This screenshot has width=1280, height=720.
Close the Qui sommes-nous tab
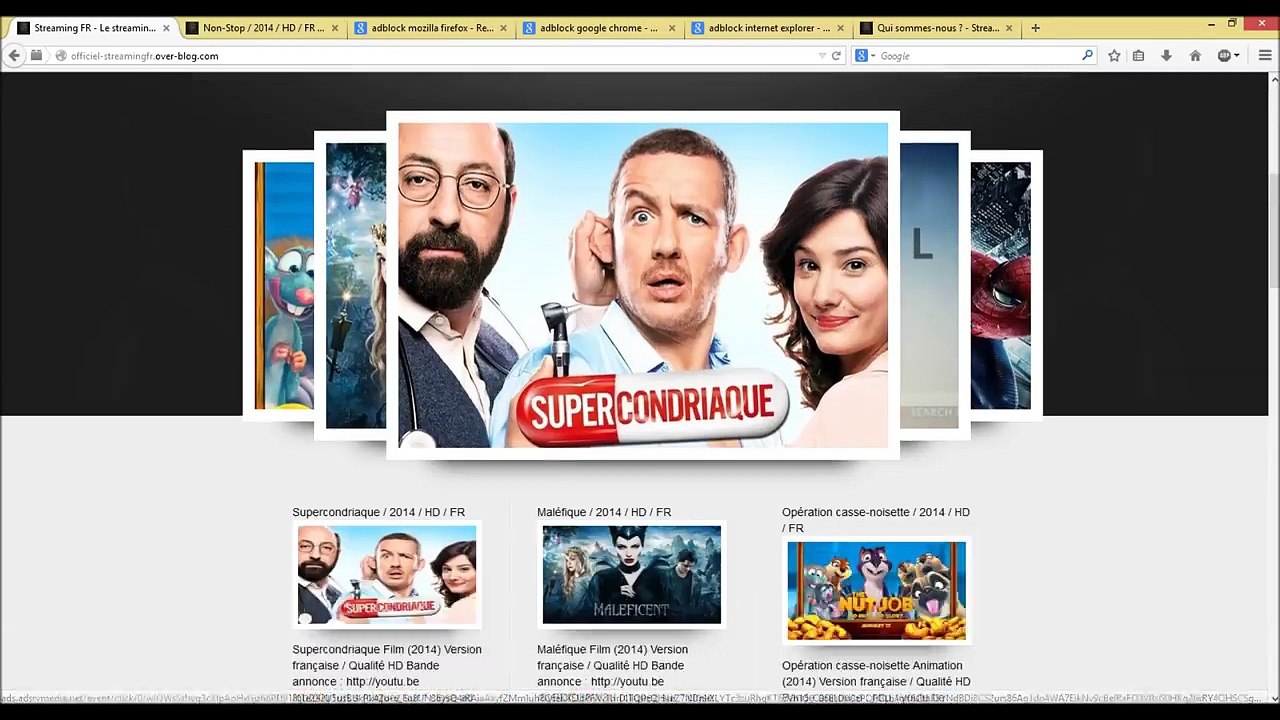click(x=1009, y=28)
